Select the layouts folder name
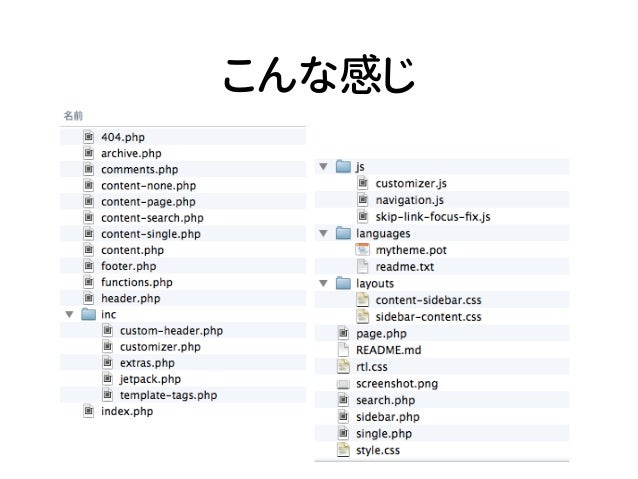Screen dimensions: 638x479 click(375, 284)
